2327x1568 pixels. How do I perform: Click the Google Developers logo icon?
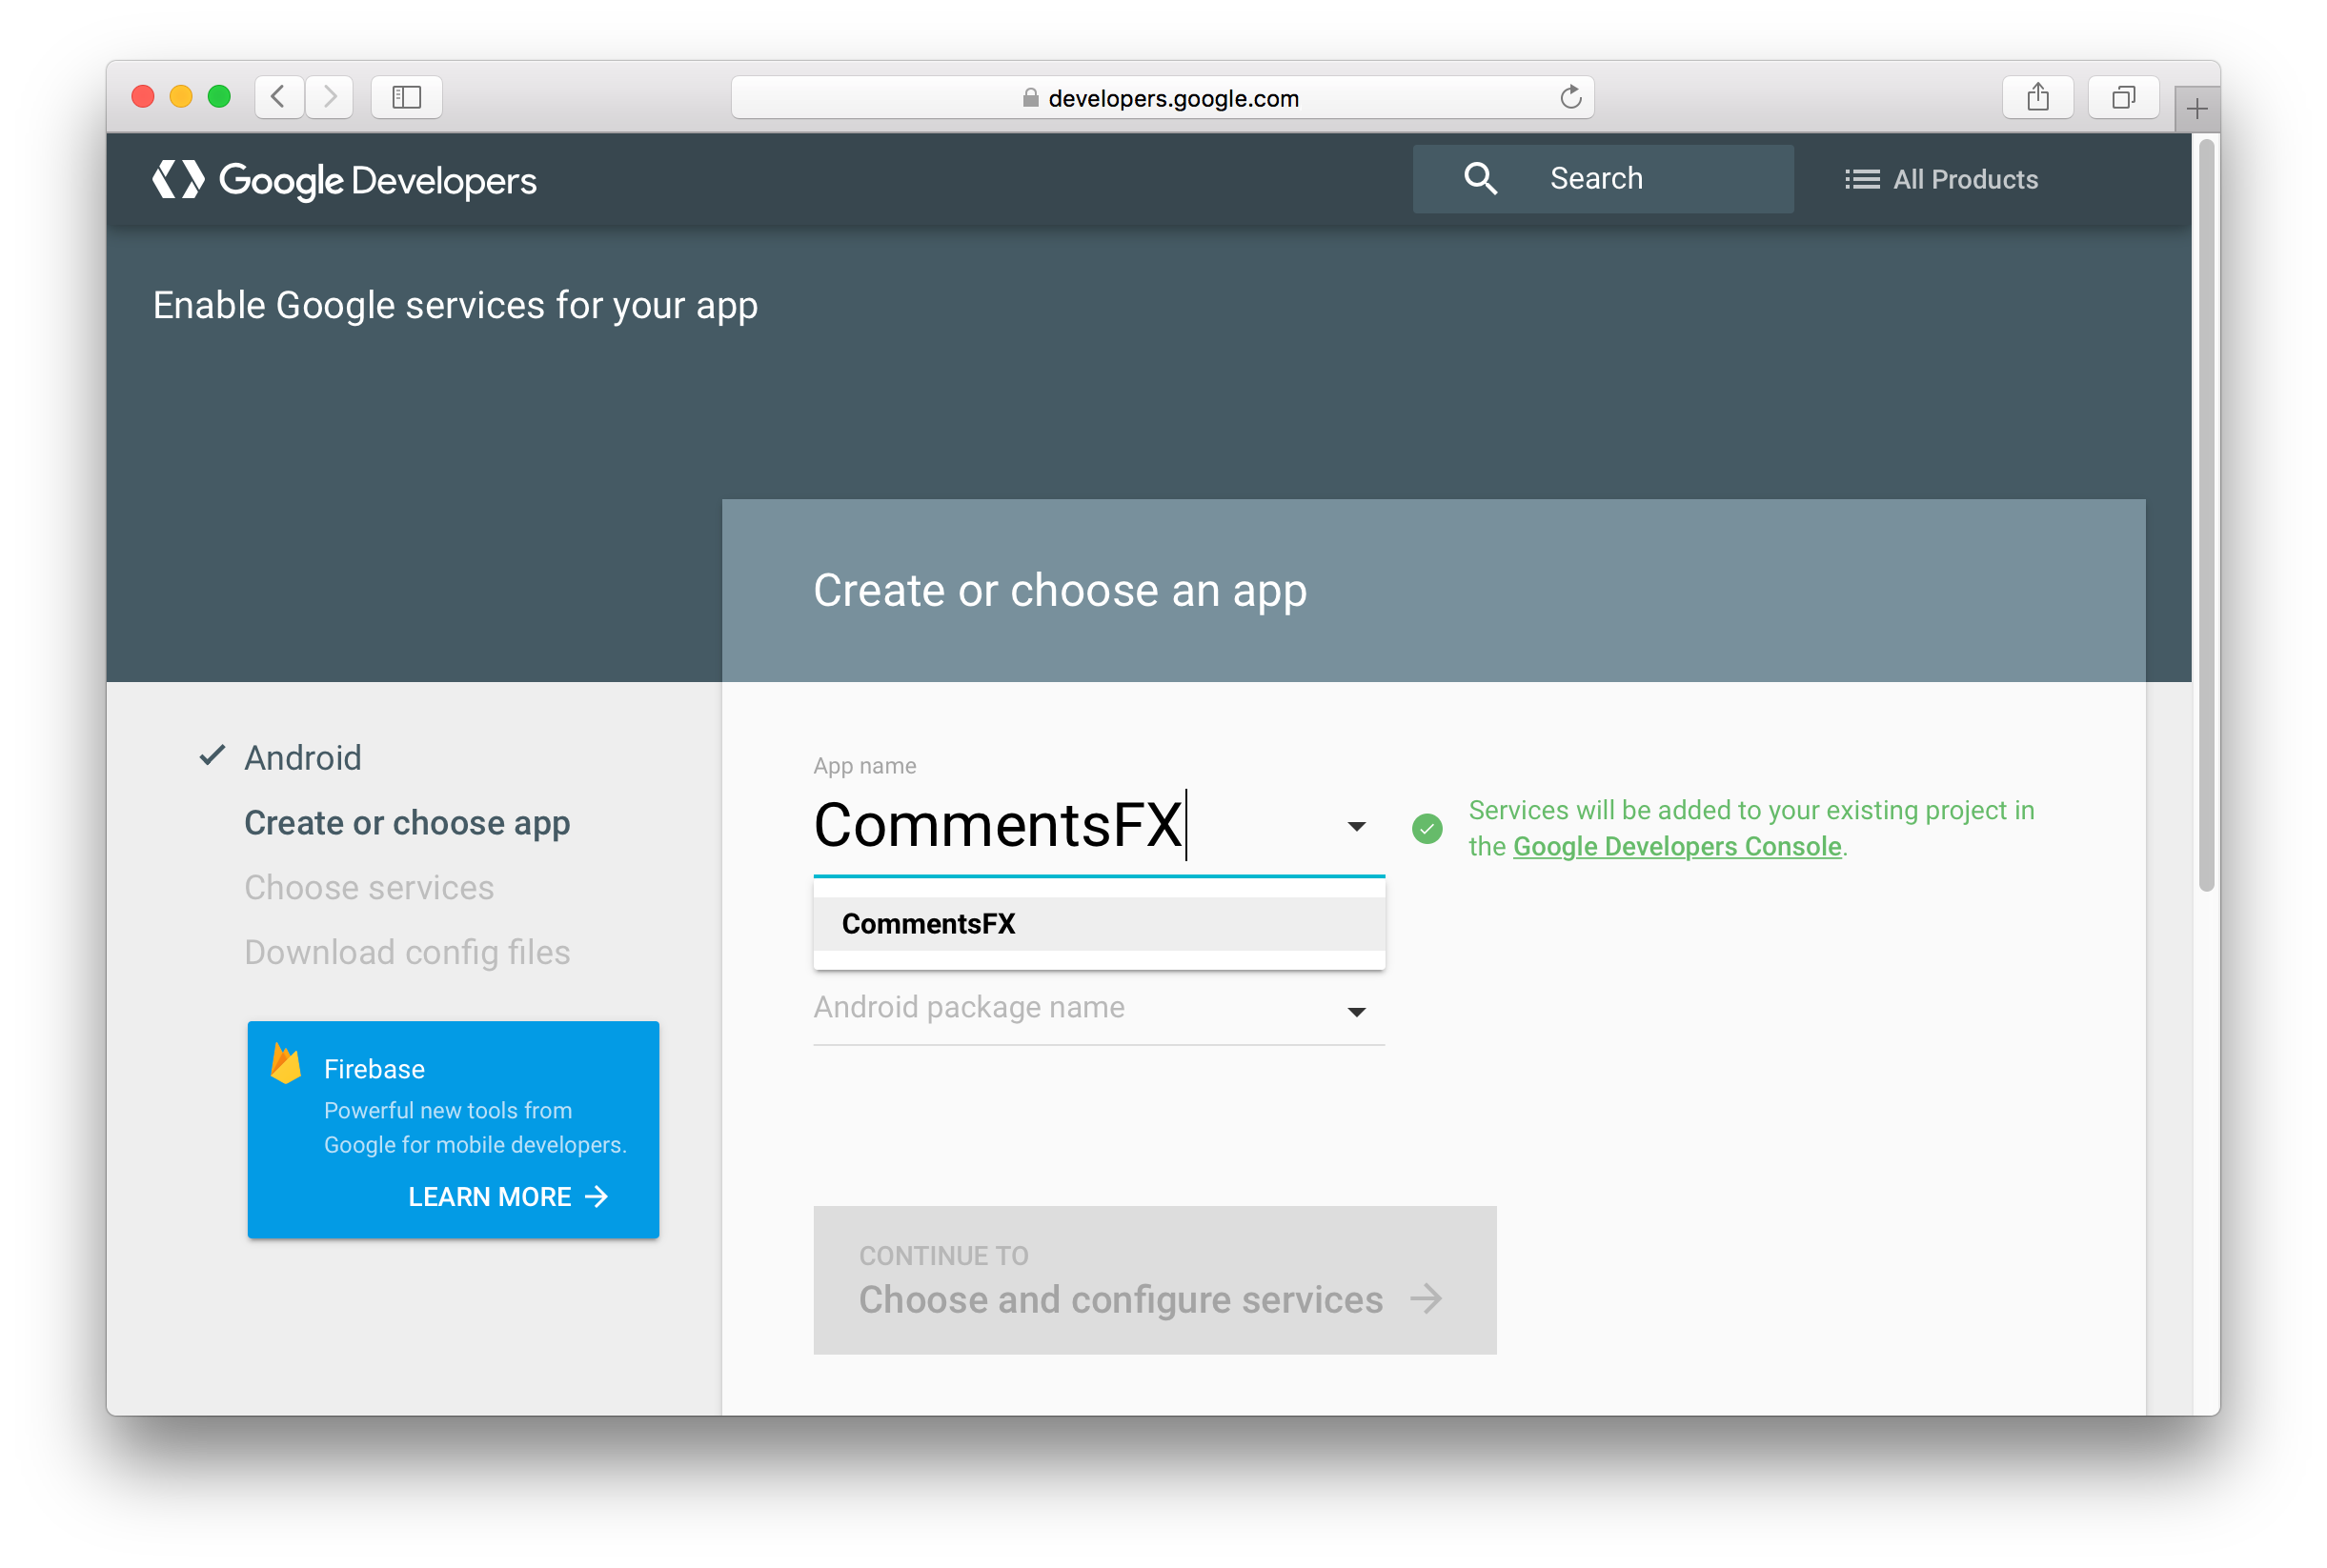[175, 180]
